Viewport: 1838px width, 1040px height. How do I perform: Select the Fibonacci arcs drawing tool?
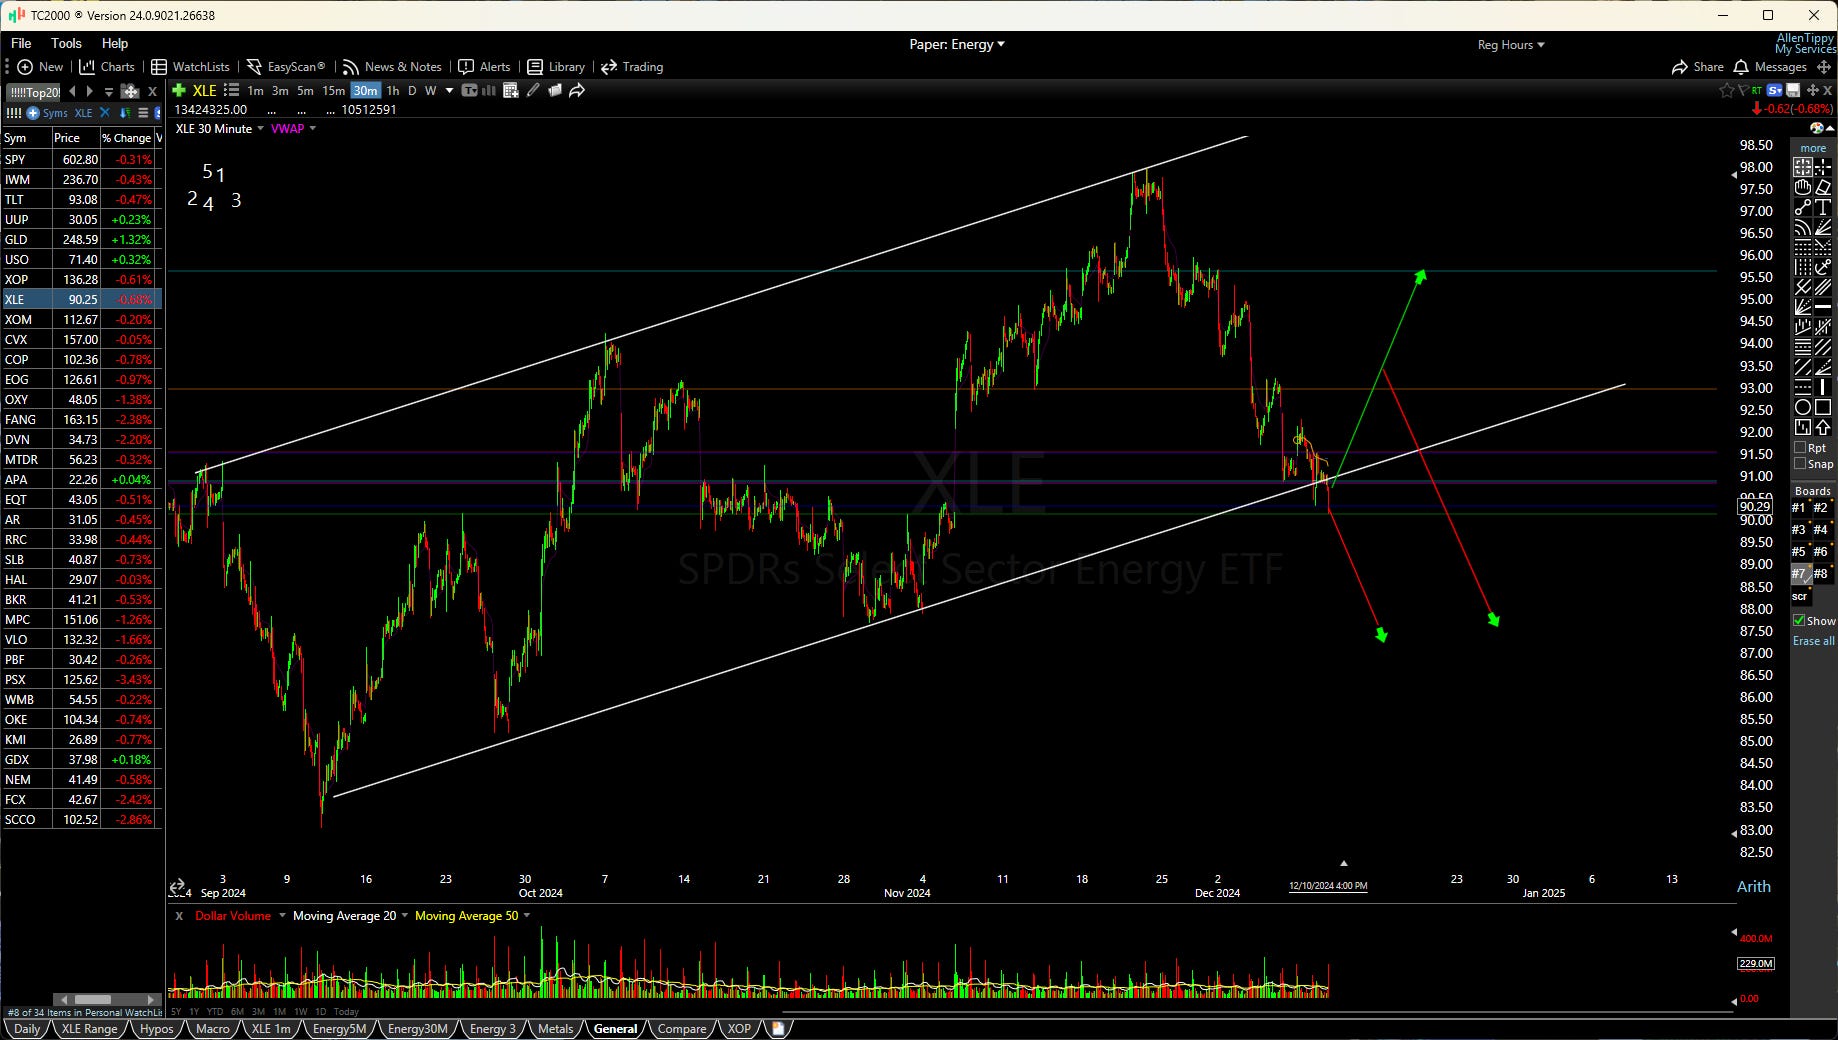tap(1803, 229)
